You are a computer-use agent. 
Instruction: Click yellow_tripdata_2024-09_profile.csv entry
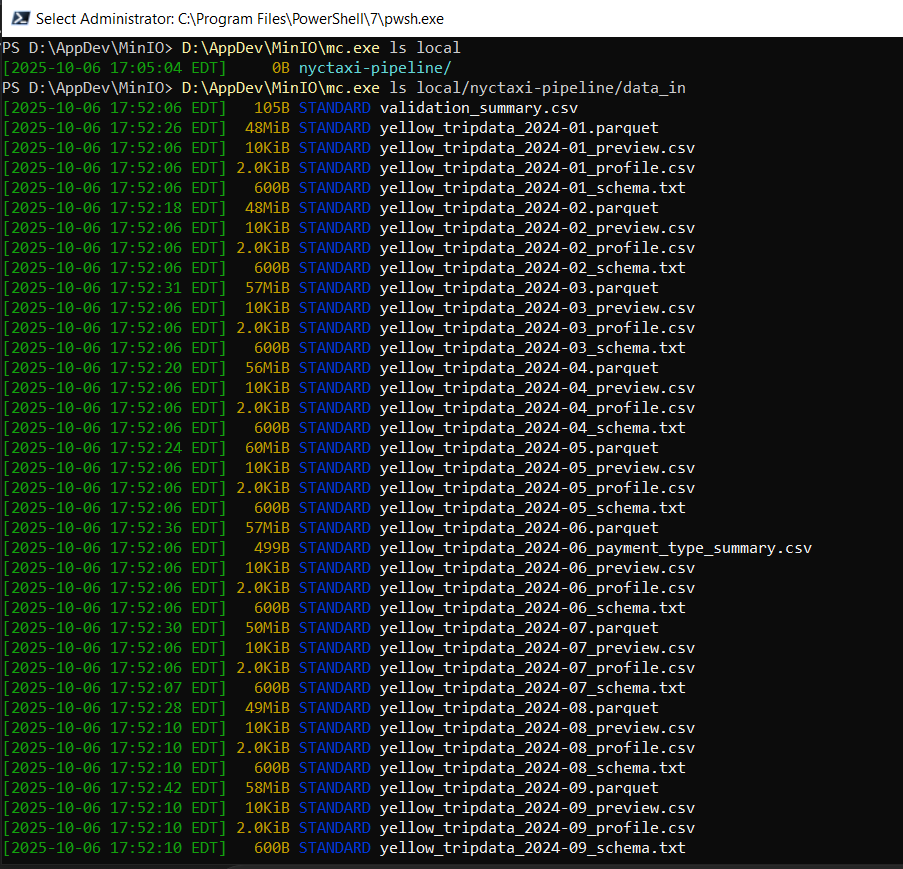click(x=537, y=829)
